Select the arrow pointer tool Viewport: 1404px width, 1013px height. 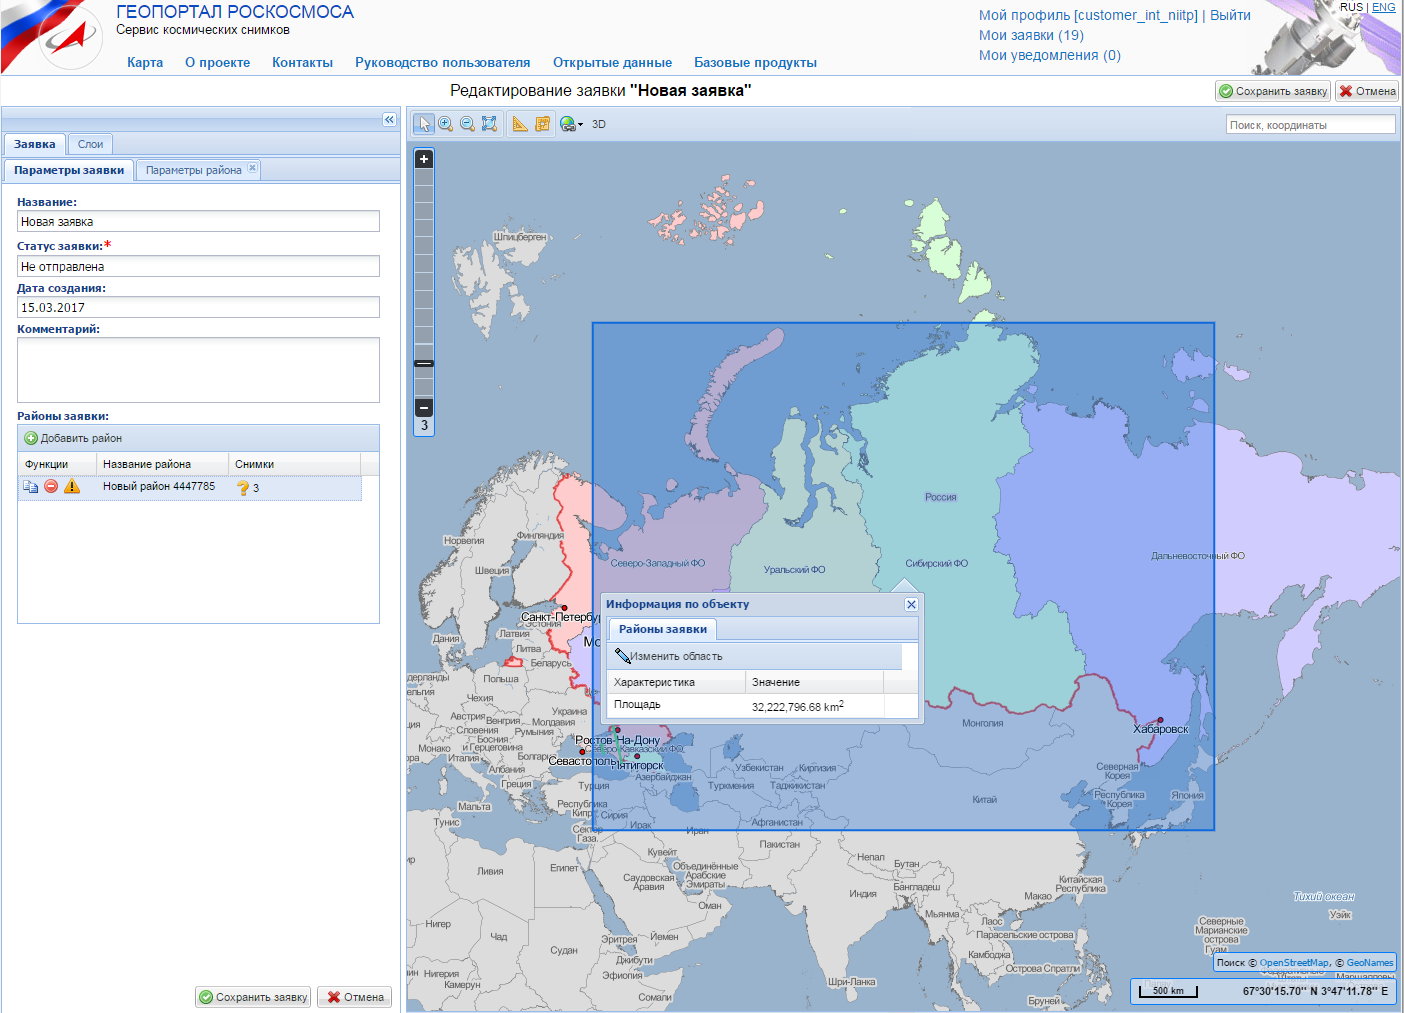[424, 124]
